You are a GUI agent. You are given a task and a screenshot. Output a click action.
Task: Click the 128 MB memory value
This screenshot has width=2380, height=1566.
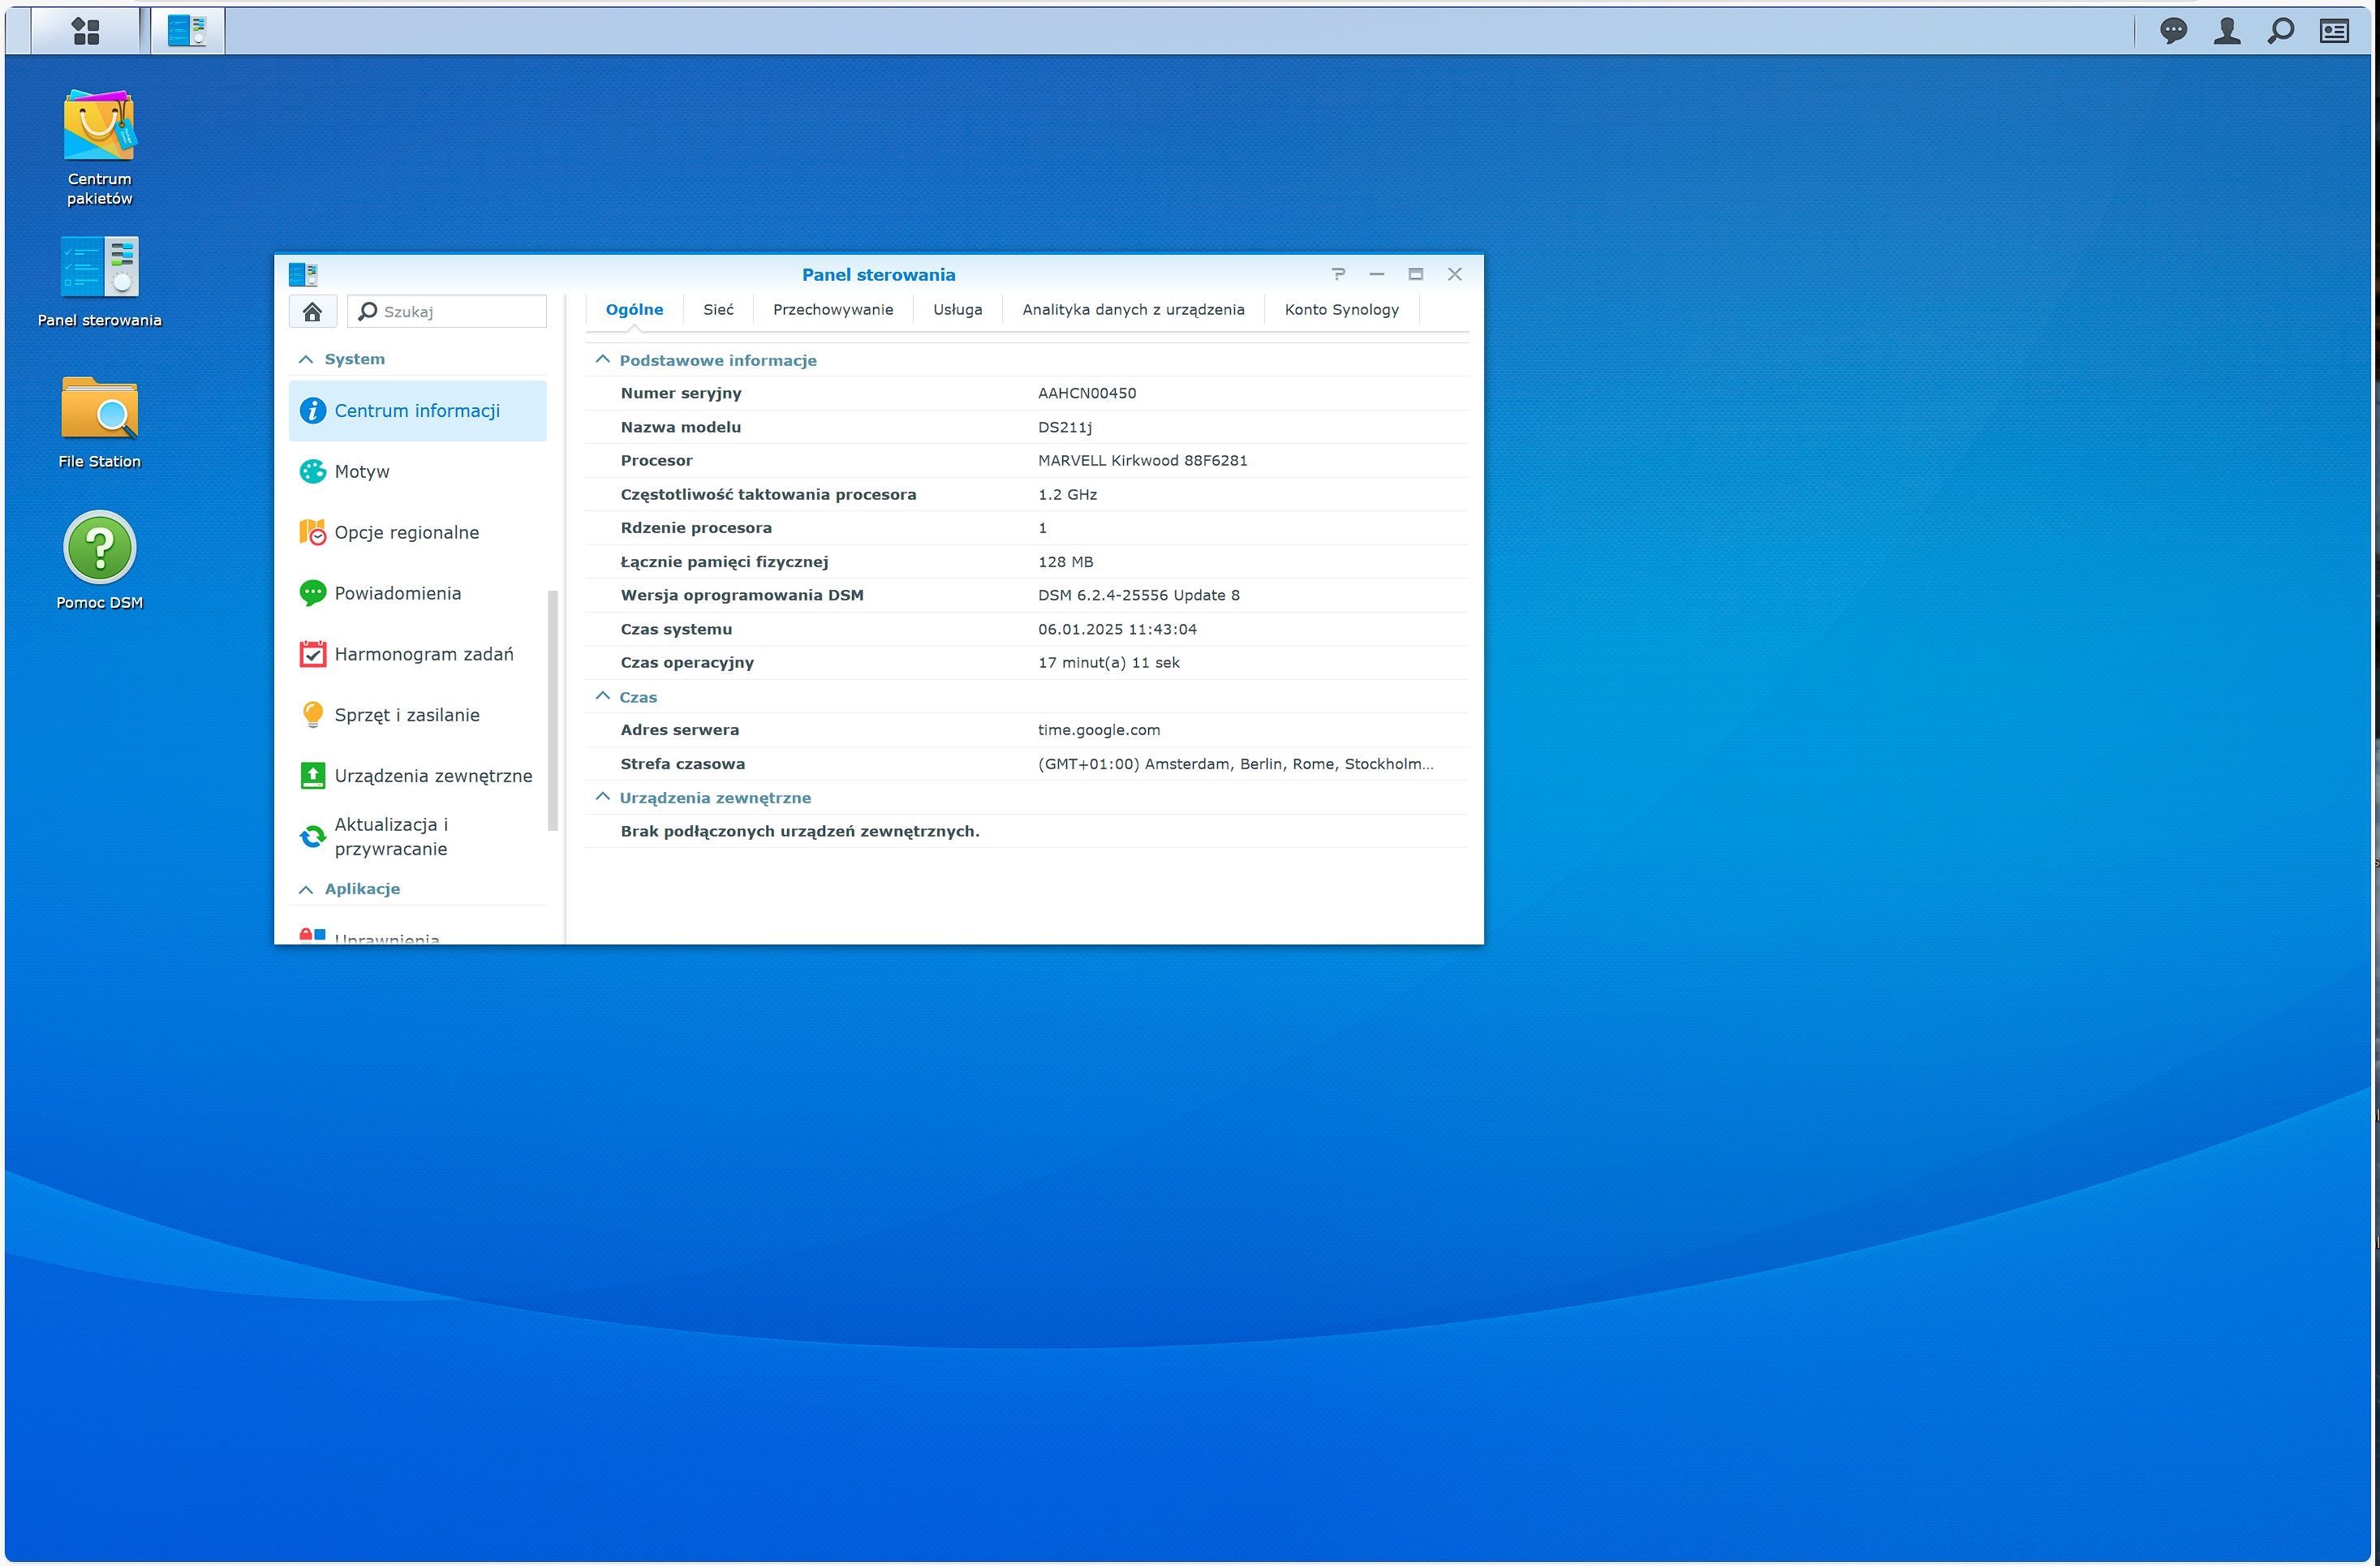[1065, 562]
